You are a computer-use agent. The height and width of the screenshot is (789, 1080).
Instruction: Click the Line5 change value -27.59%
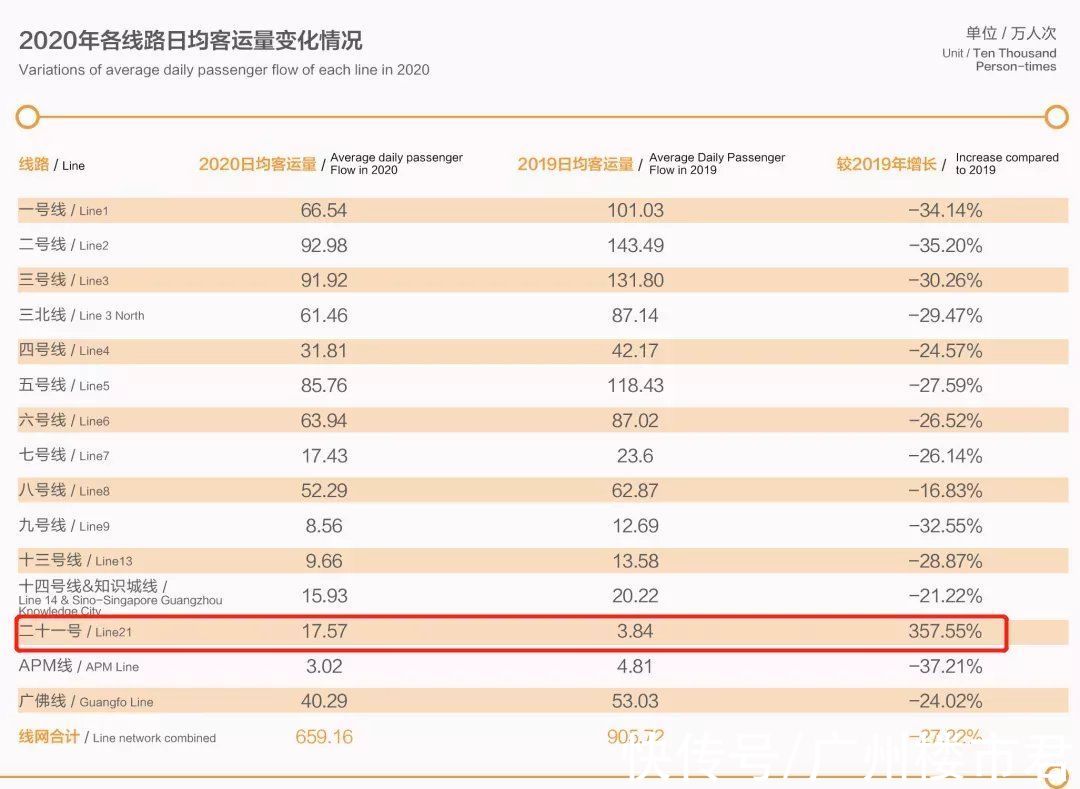point(945,386)
